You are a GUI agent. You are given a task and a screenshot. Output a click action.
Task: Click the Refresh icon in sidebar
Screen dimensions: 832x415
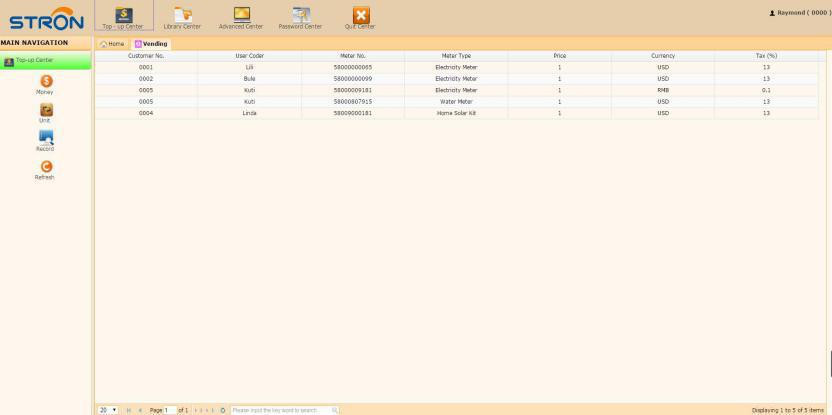45,168
